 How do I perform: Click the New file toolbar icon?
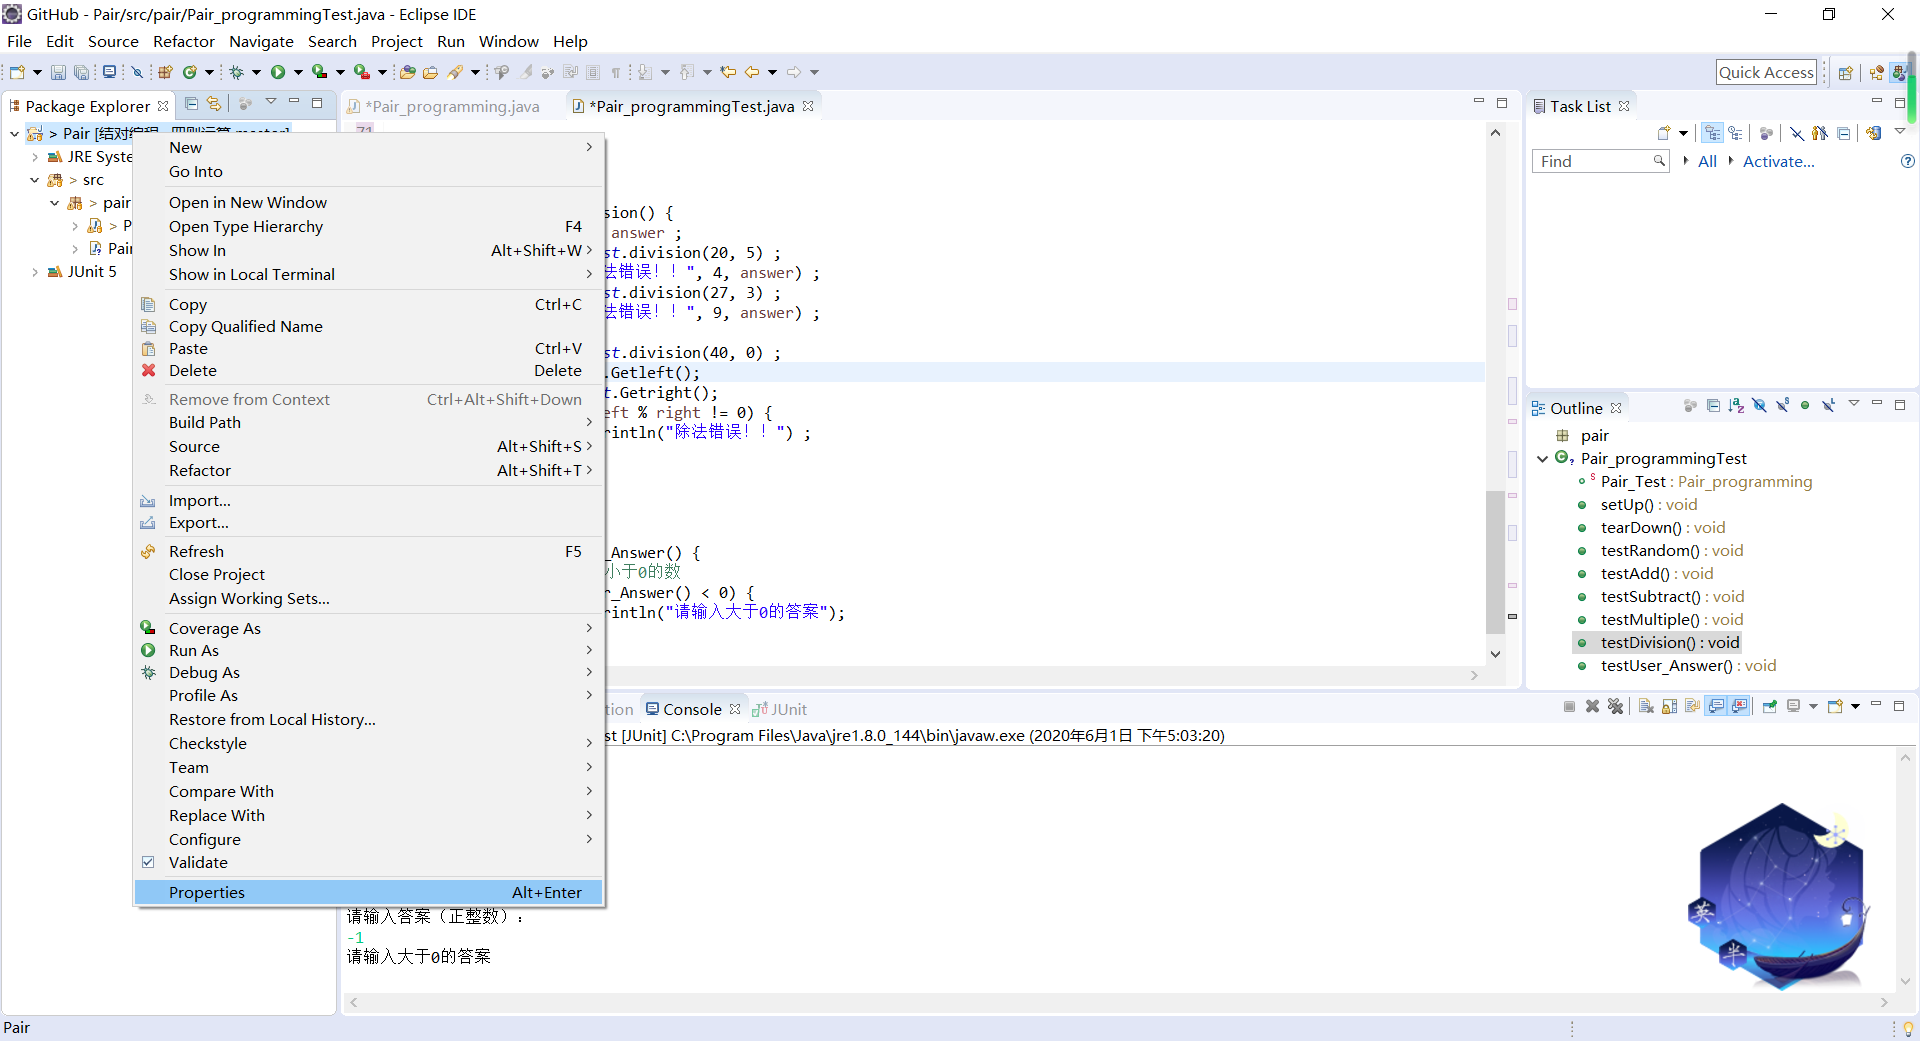[x=17, y=72]
